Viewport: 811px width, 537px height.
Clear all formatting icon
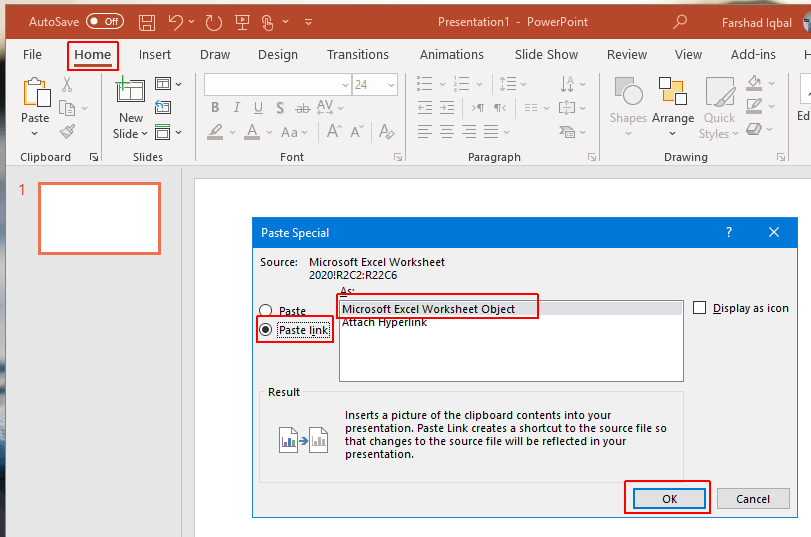click(x=386, y=131)
